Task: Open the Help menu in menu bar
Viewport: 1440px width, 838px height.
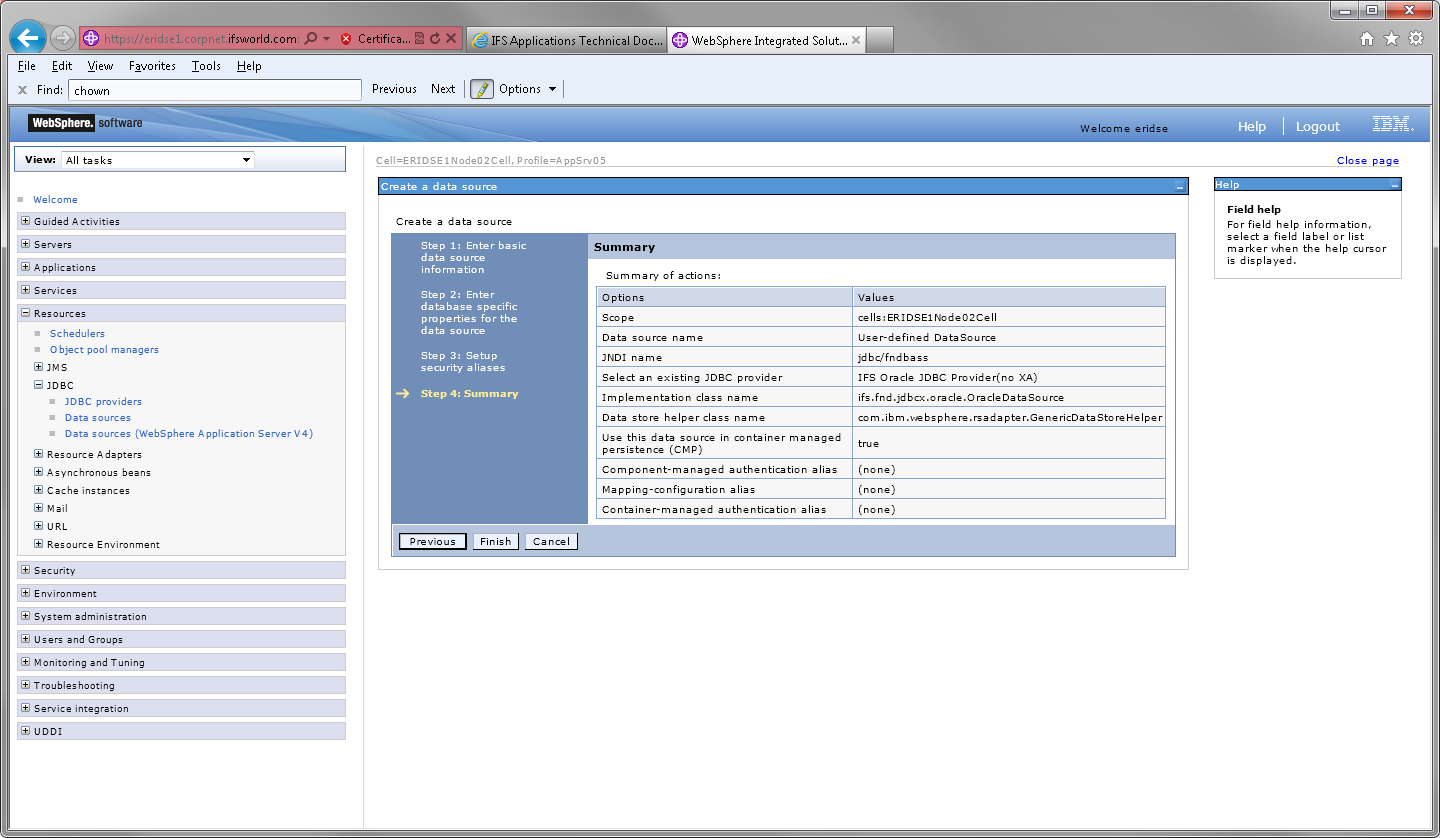Action: [249, 66]
